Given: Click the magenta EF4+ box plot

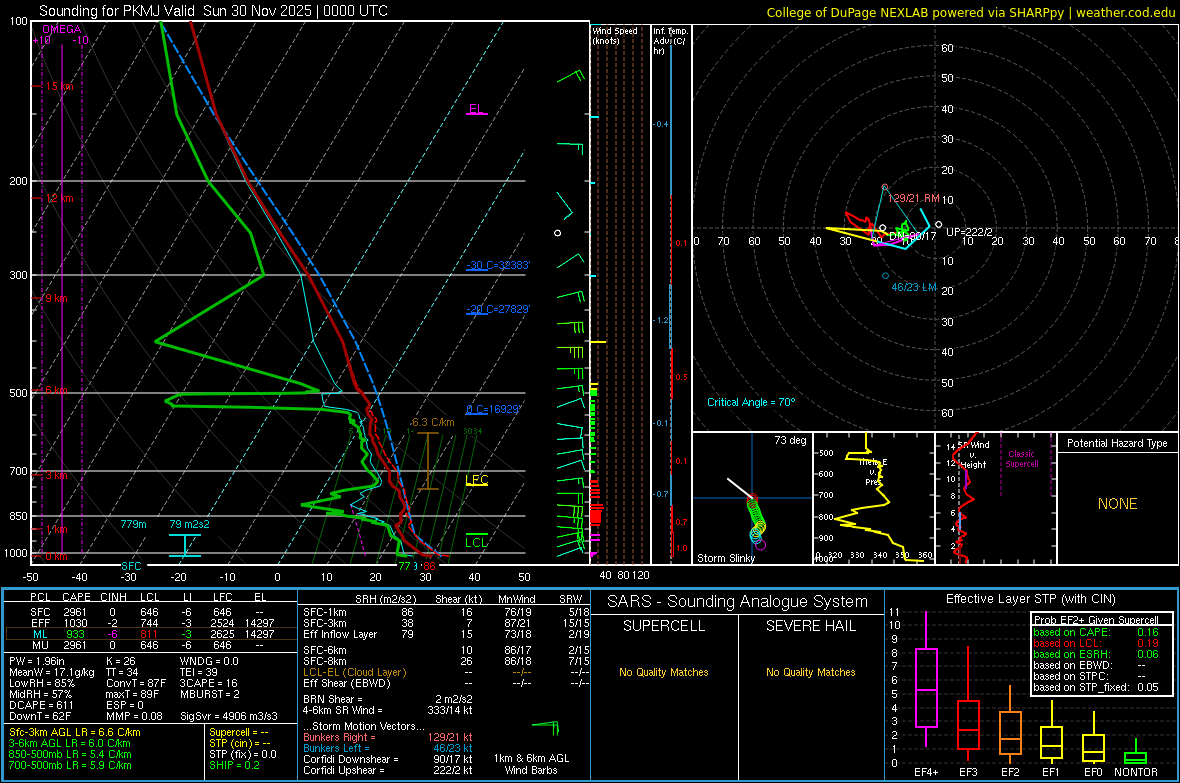Looking at the screenshot, I should click(x=926, y=679).
